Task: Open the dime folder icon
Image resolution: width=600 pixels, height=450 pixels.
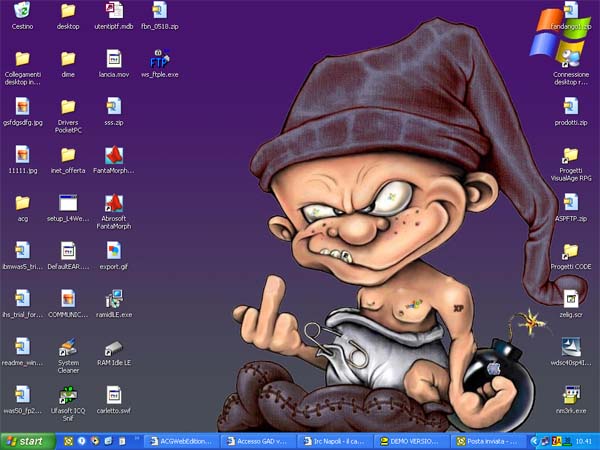Action: 68,59
